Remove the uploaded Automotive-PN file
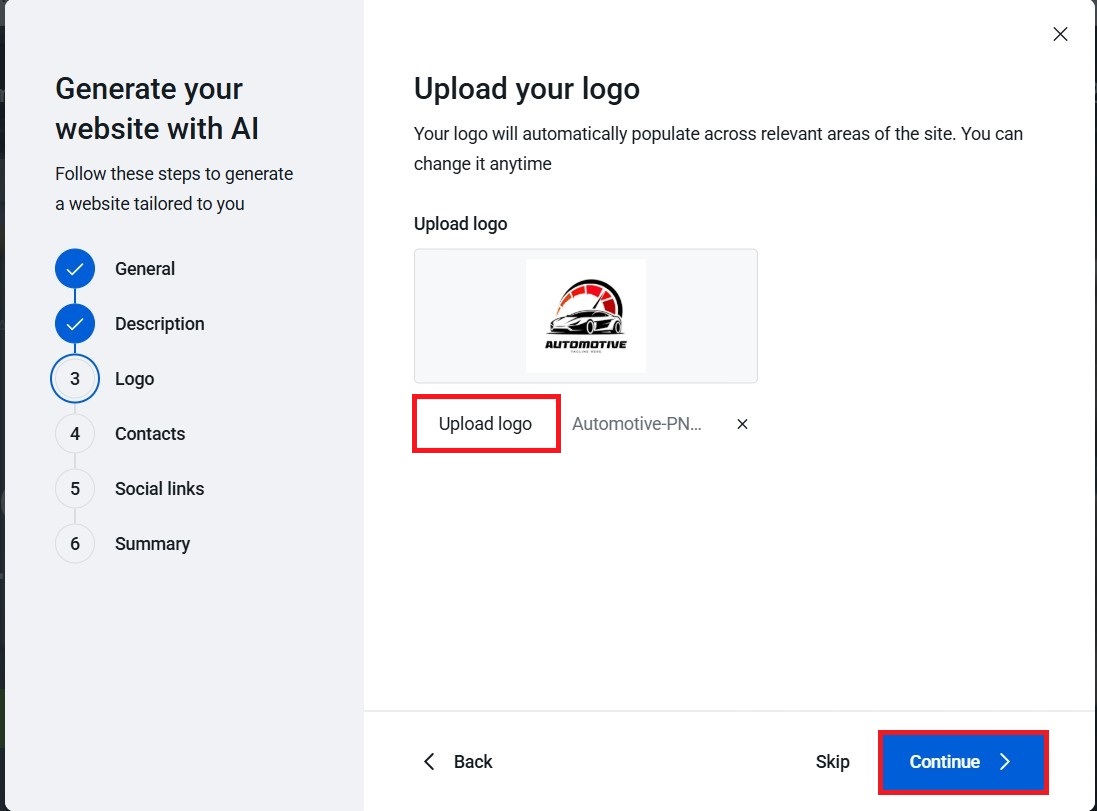1097x811 pixels. [742, 424]
